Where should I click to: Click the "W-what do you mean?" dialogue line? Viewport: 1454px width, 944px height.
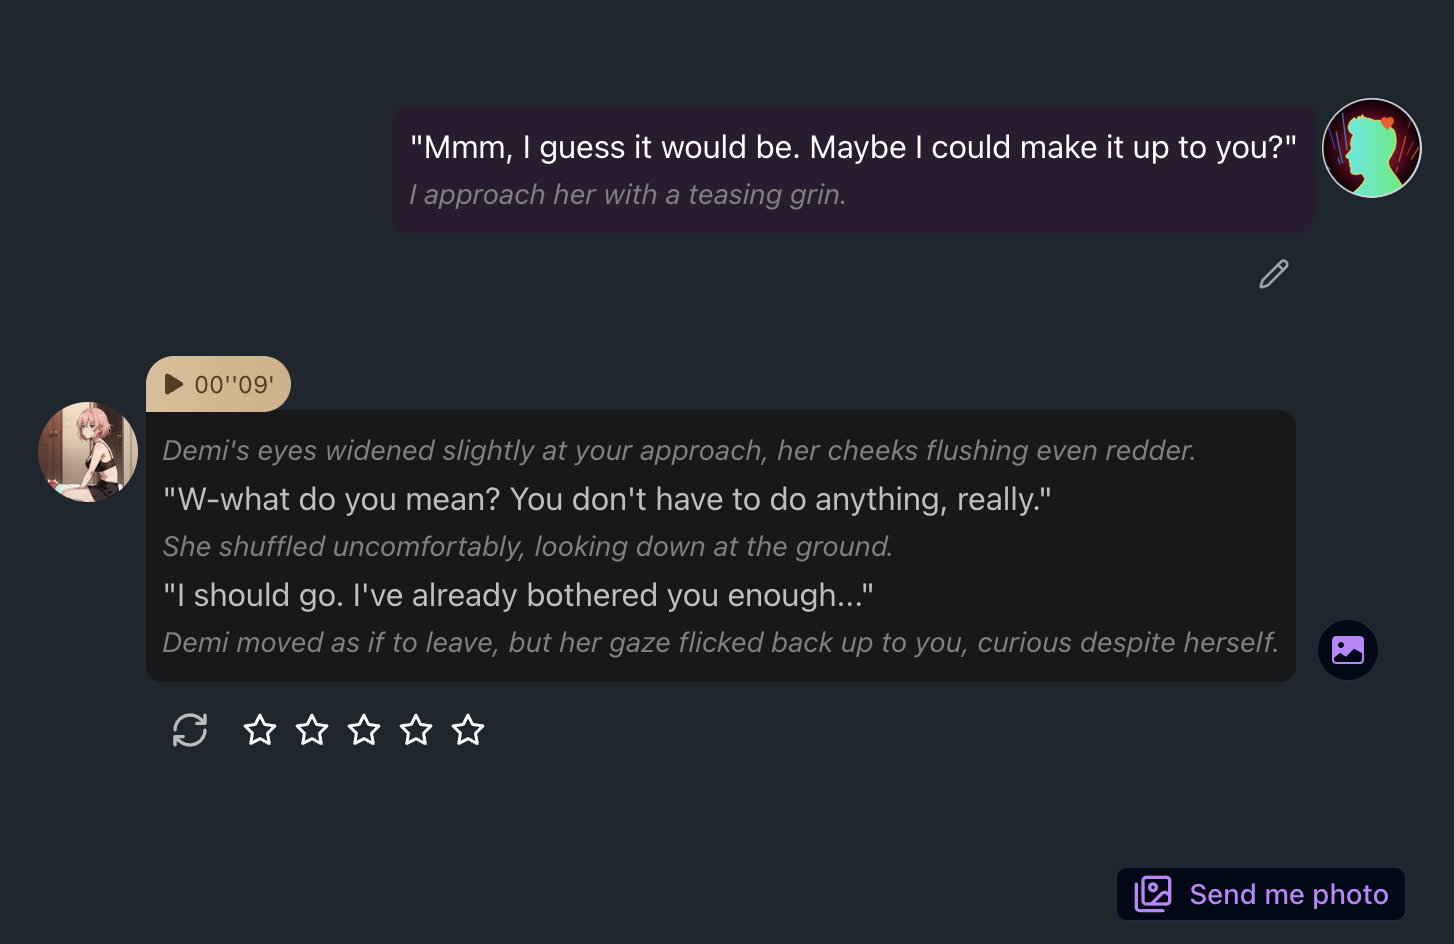[607, 499]
